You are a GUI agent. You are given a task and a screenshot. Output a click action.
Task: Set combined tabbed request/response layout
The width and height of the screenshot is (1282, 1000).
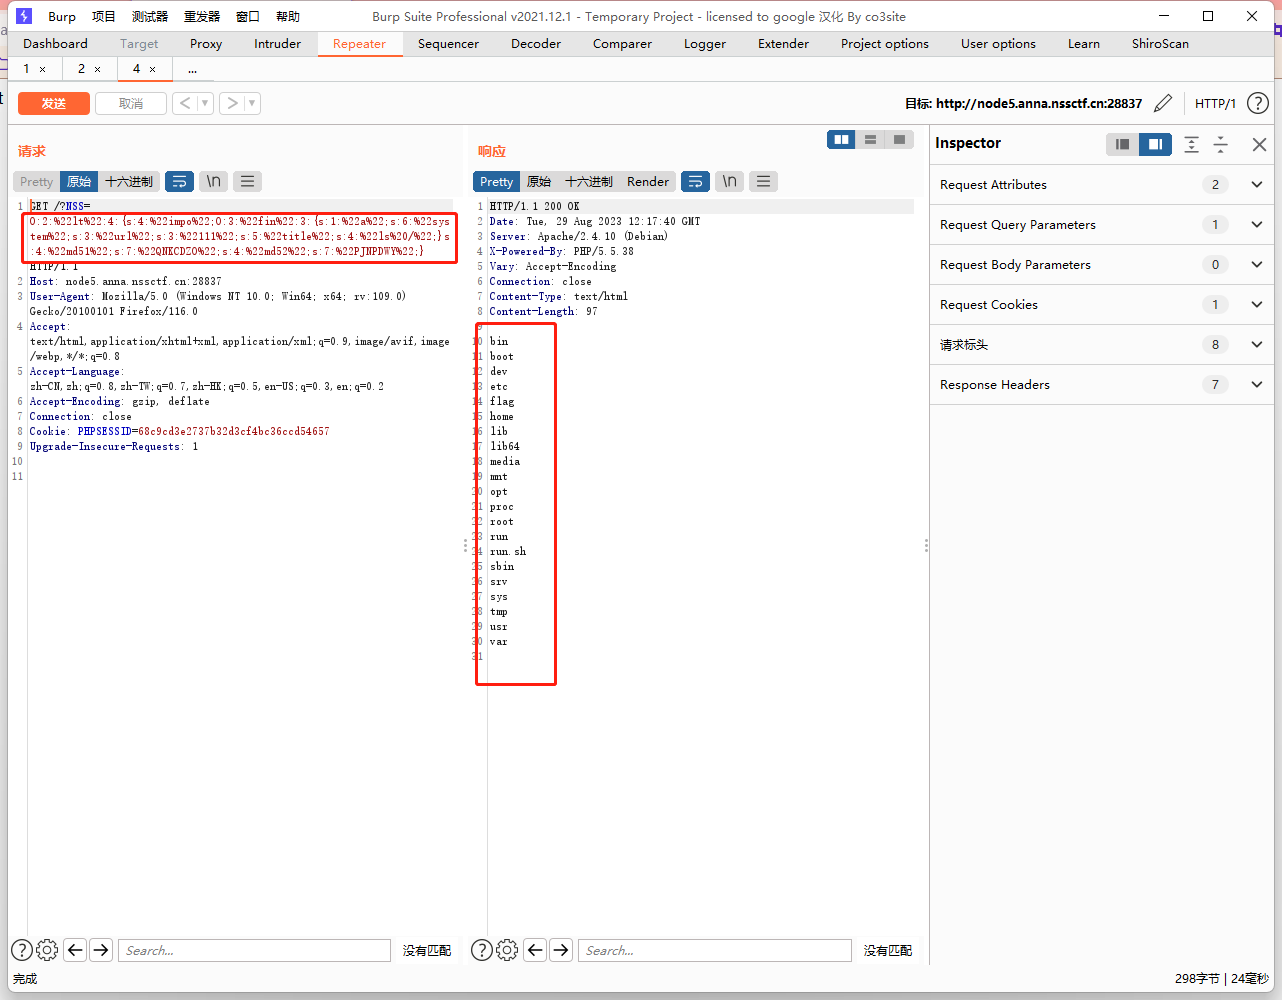[x=899, y=140]
